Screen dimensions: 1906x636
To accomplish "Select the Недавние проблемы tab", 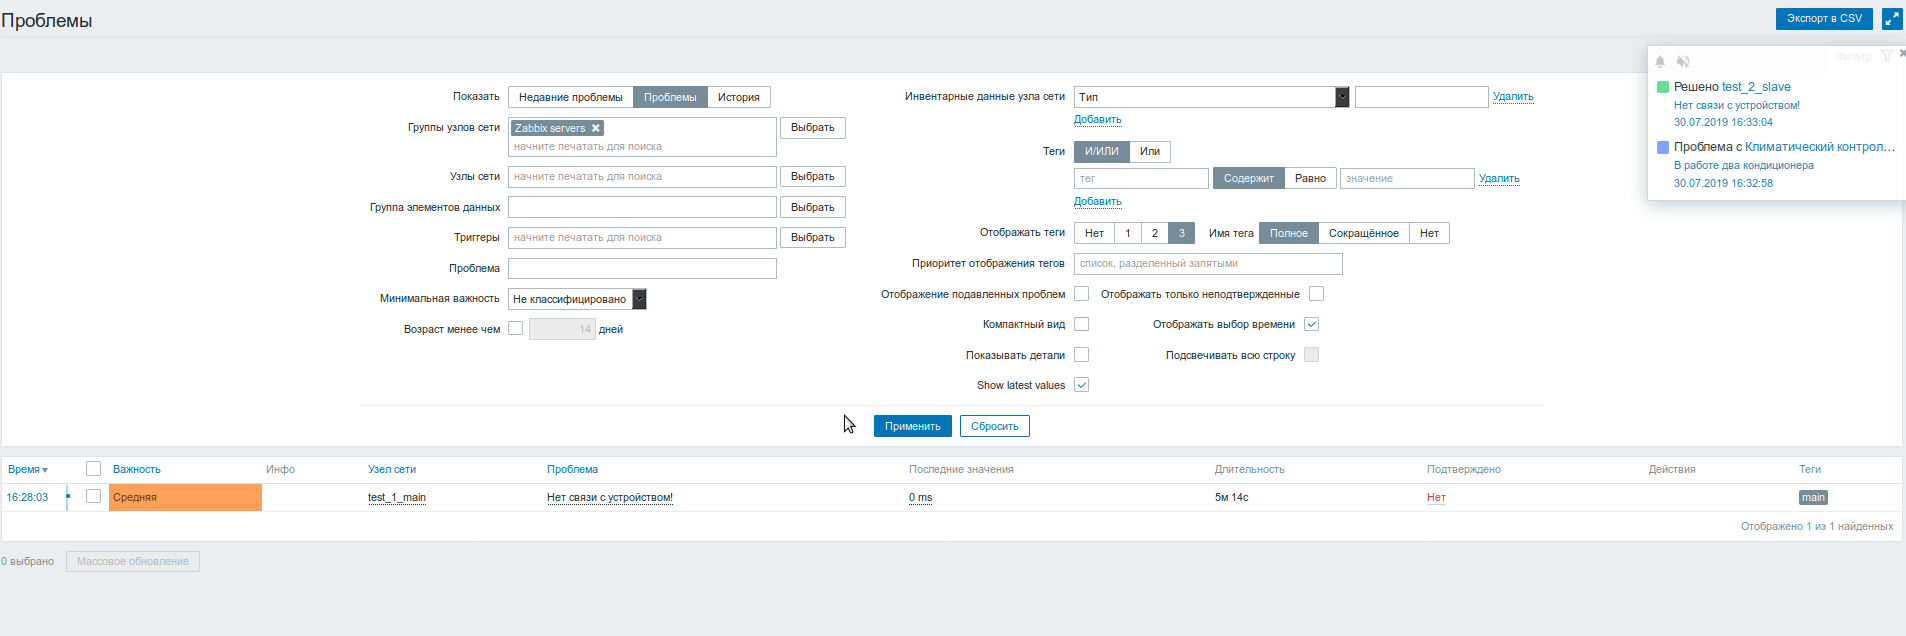I will click(x=570, y=97).
